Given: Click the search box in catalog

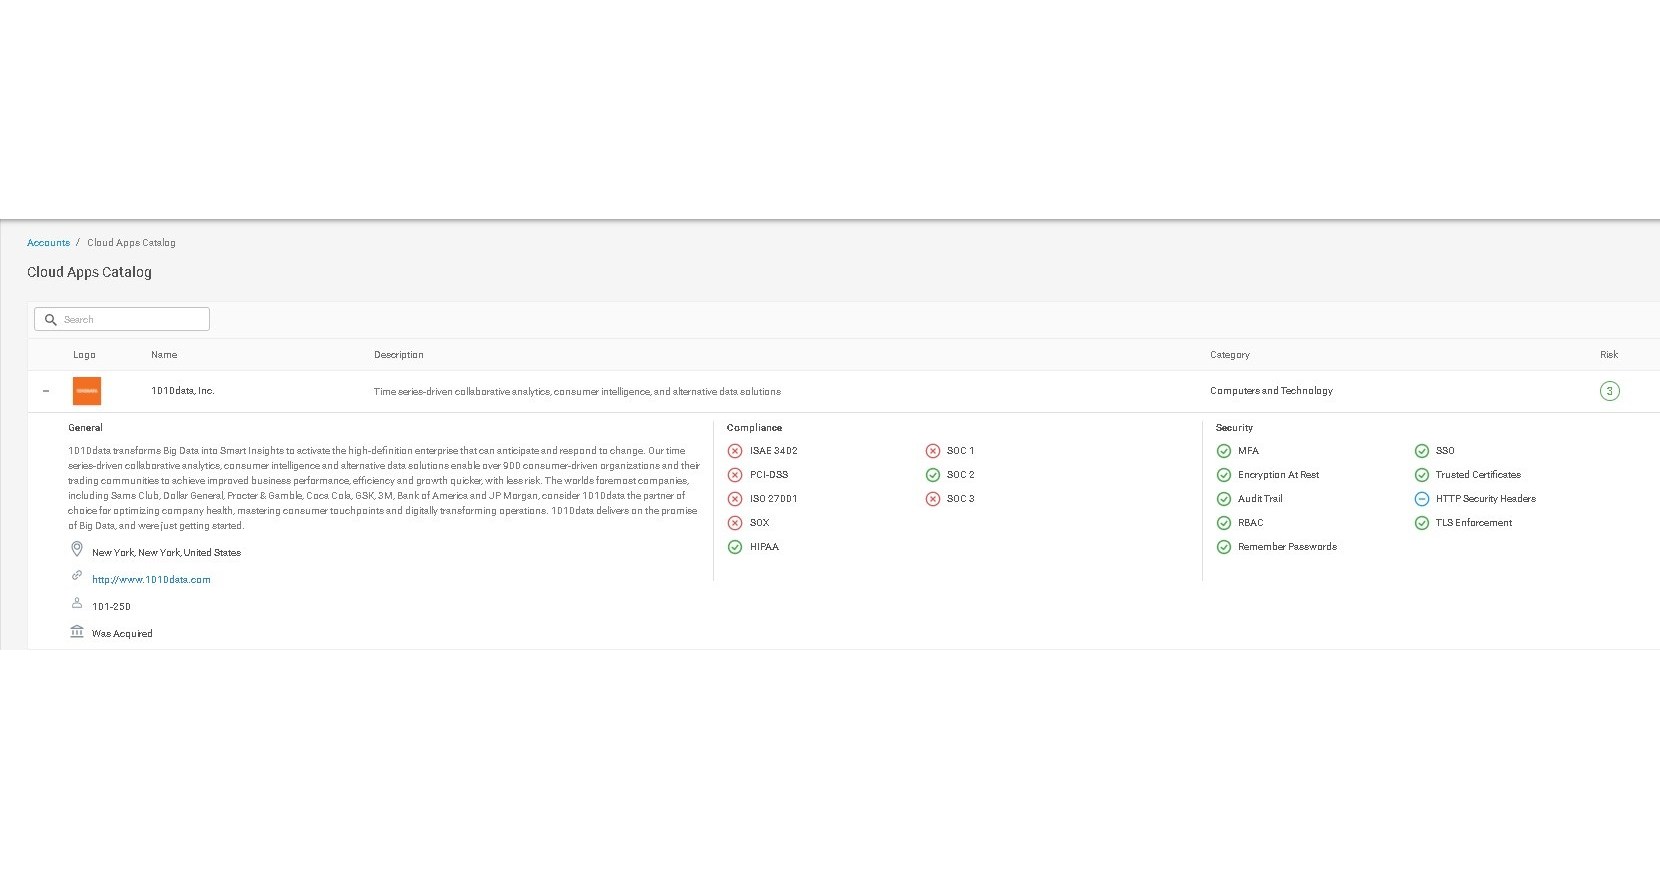Looking at the screenshot, I should pyautogui.click(x=122, y=319).
